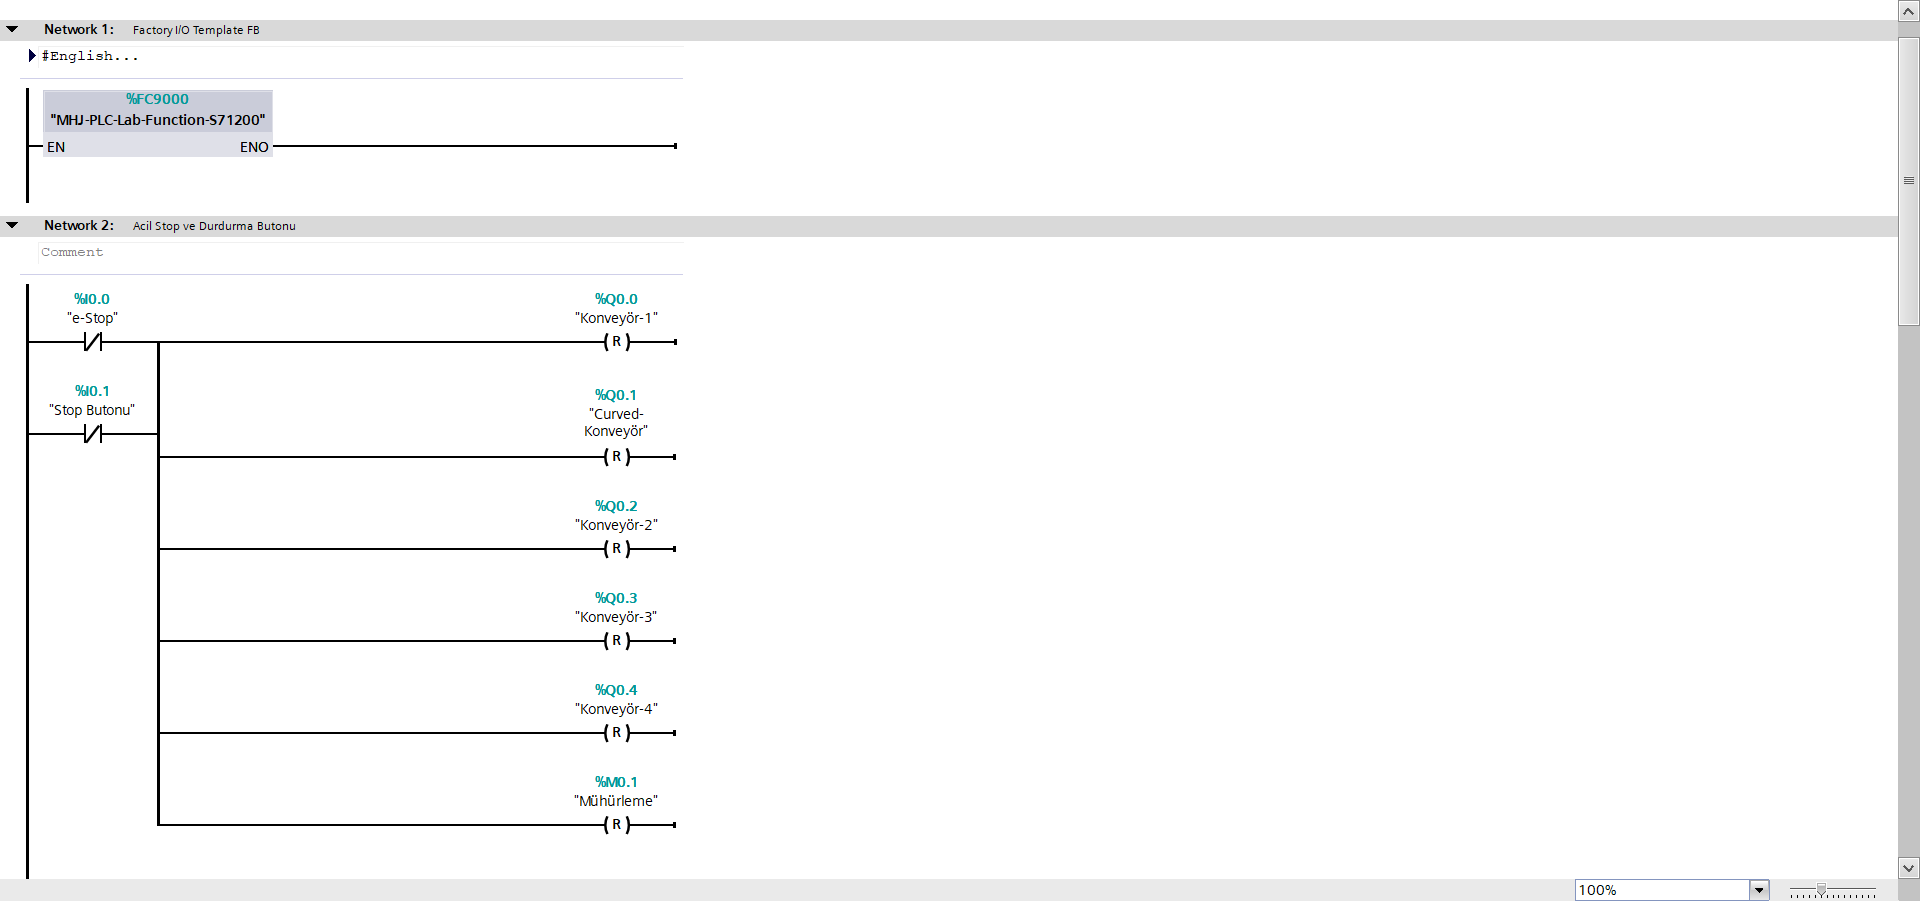Select the Mühürleme reset coil
Image resolution: width=1920 pixels, height=901 pixels.
tap(617, 825)
